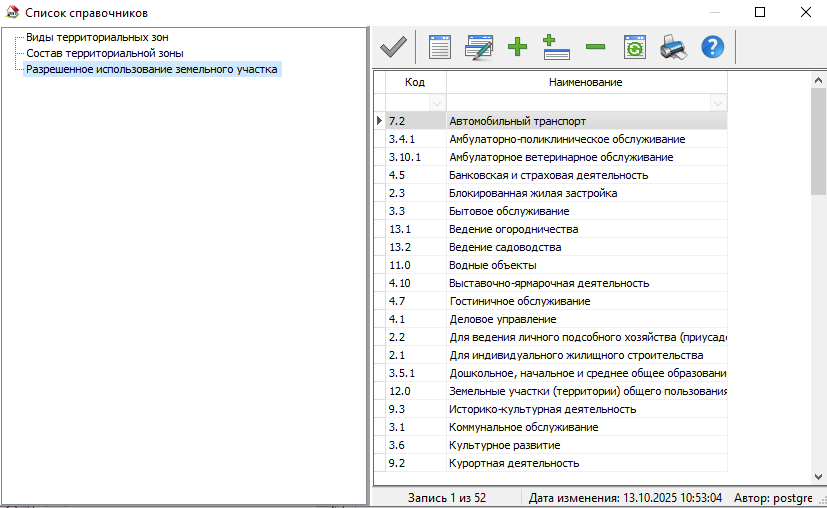827x508 pixels.
Task: Open help with blue question mark icon
Action: 712,47
